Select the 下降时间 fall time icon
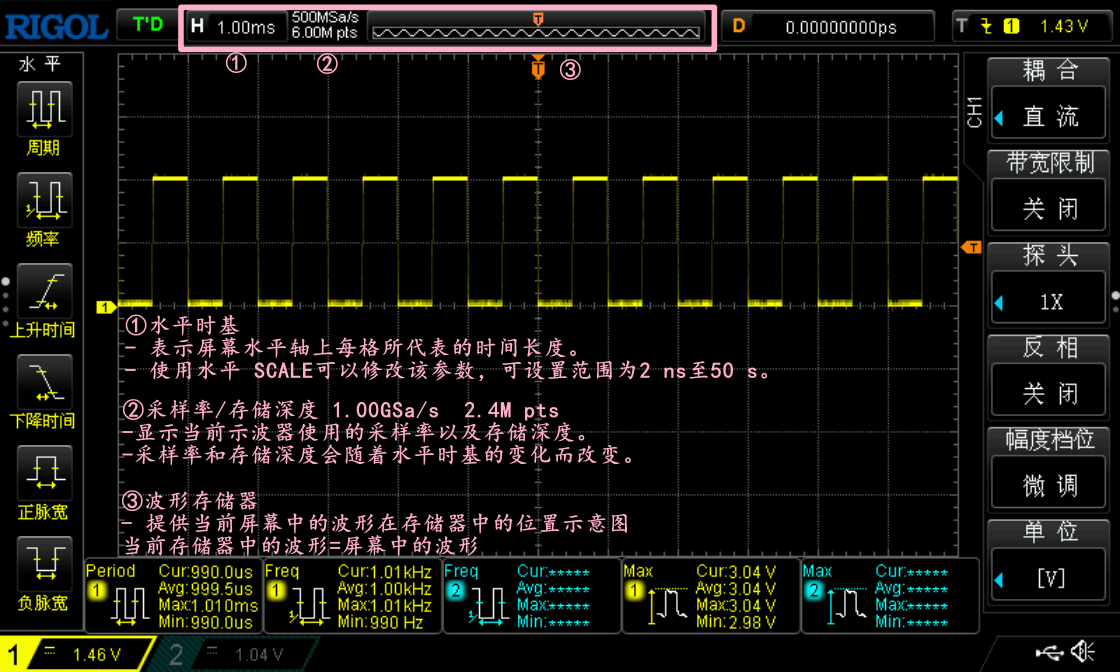 pos(44,381)
